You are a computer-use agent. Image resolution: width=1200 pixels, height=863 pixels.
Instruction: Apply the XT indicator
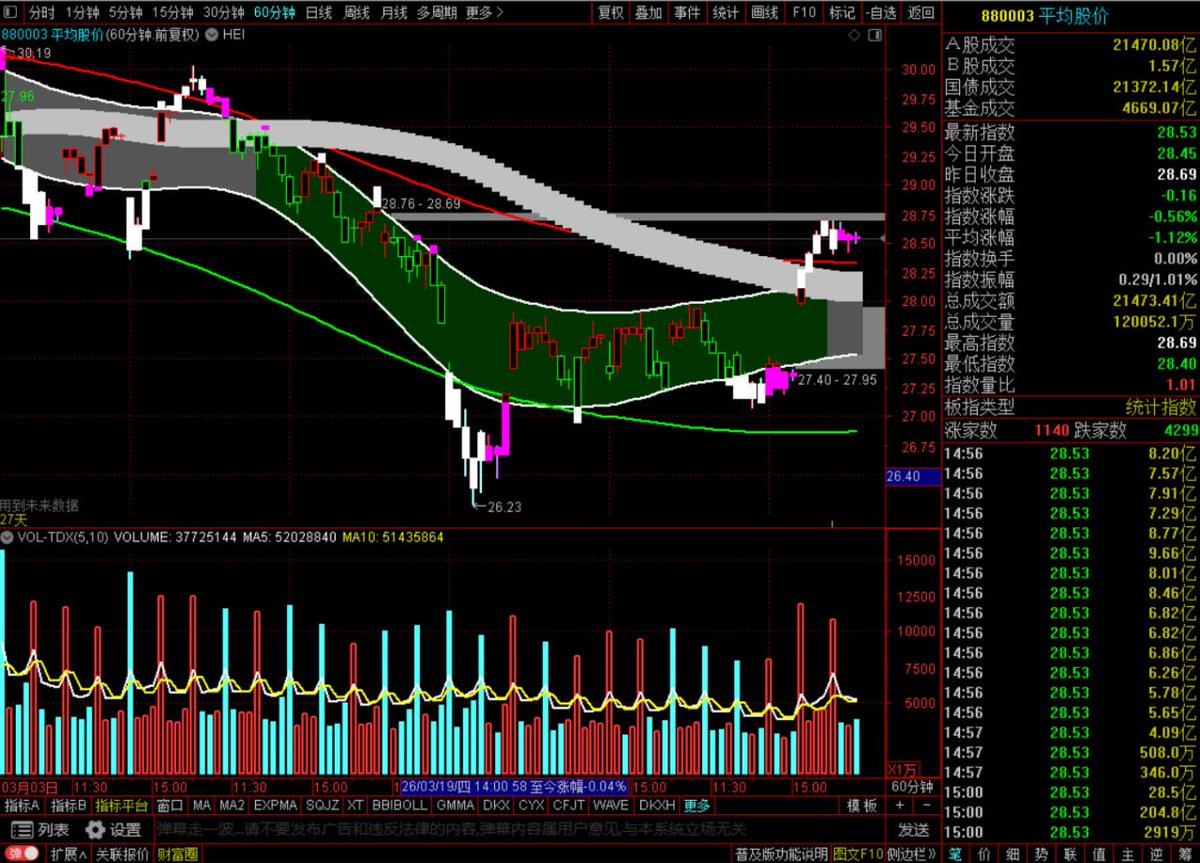(355, 806)
